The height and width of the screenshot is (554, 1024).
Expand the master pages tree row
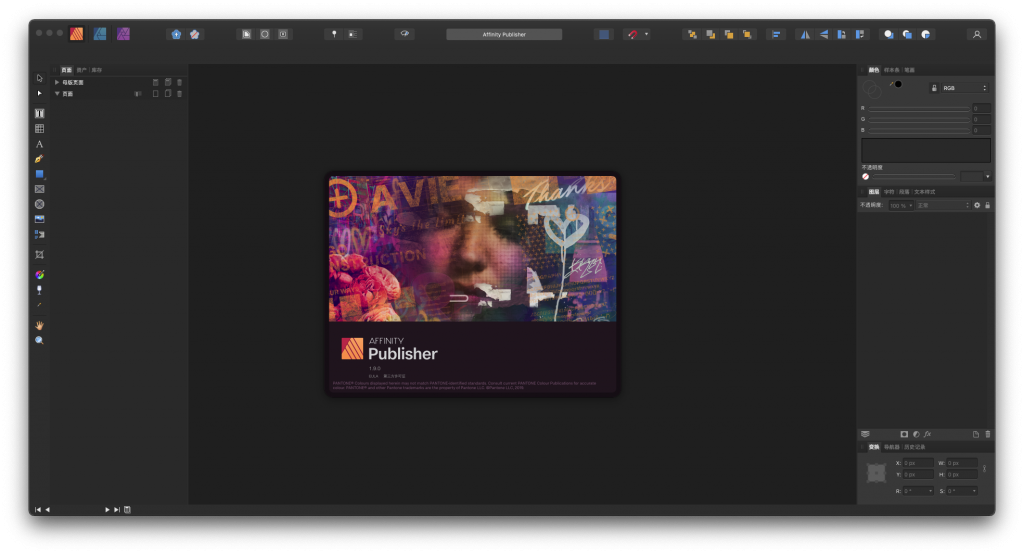(x=57, y=82)
